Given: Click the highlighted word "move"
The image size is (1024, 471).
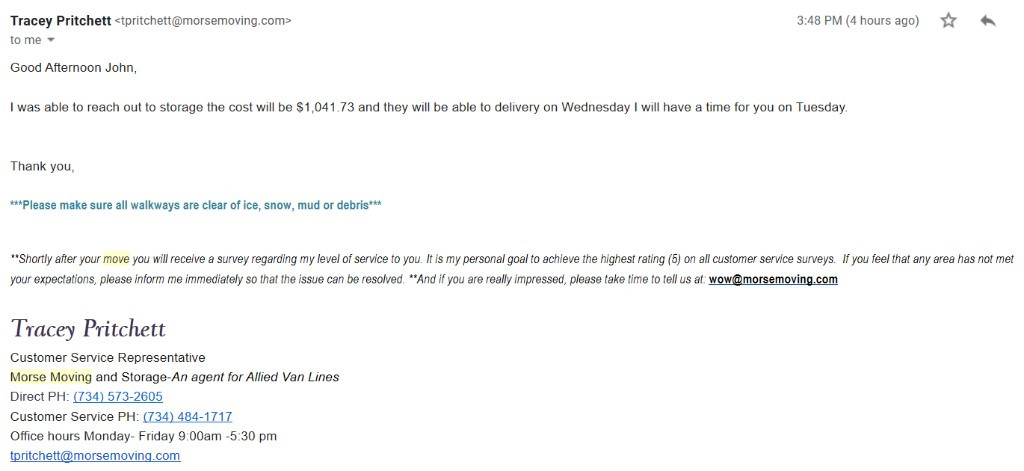Looking at the screenshot, I should (117, 259).
